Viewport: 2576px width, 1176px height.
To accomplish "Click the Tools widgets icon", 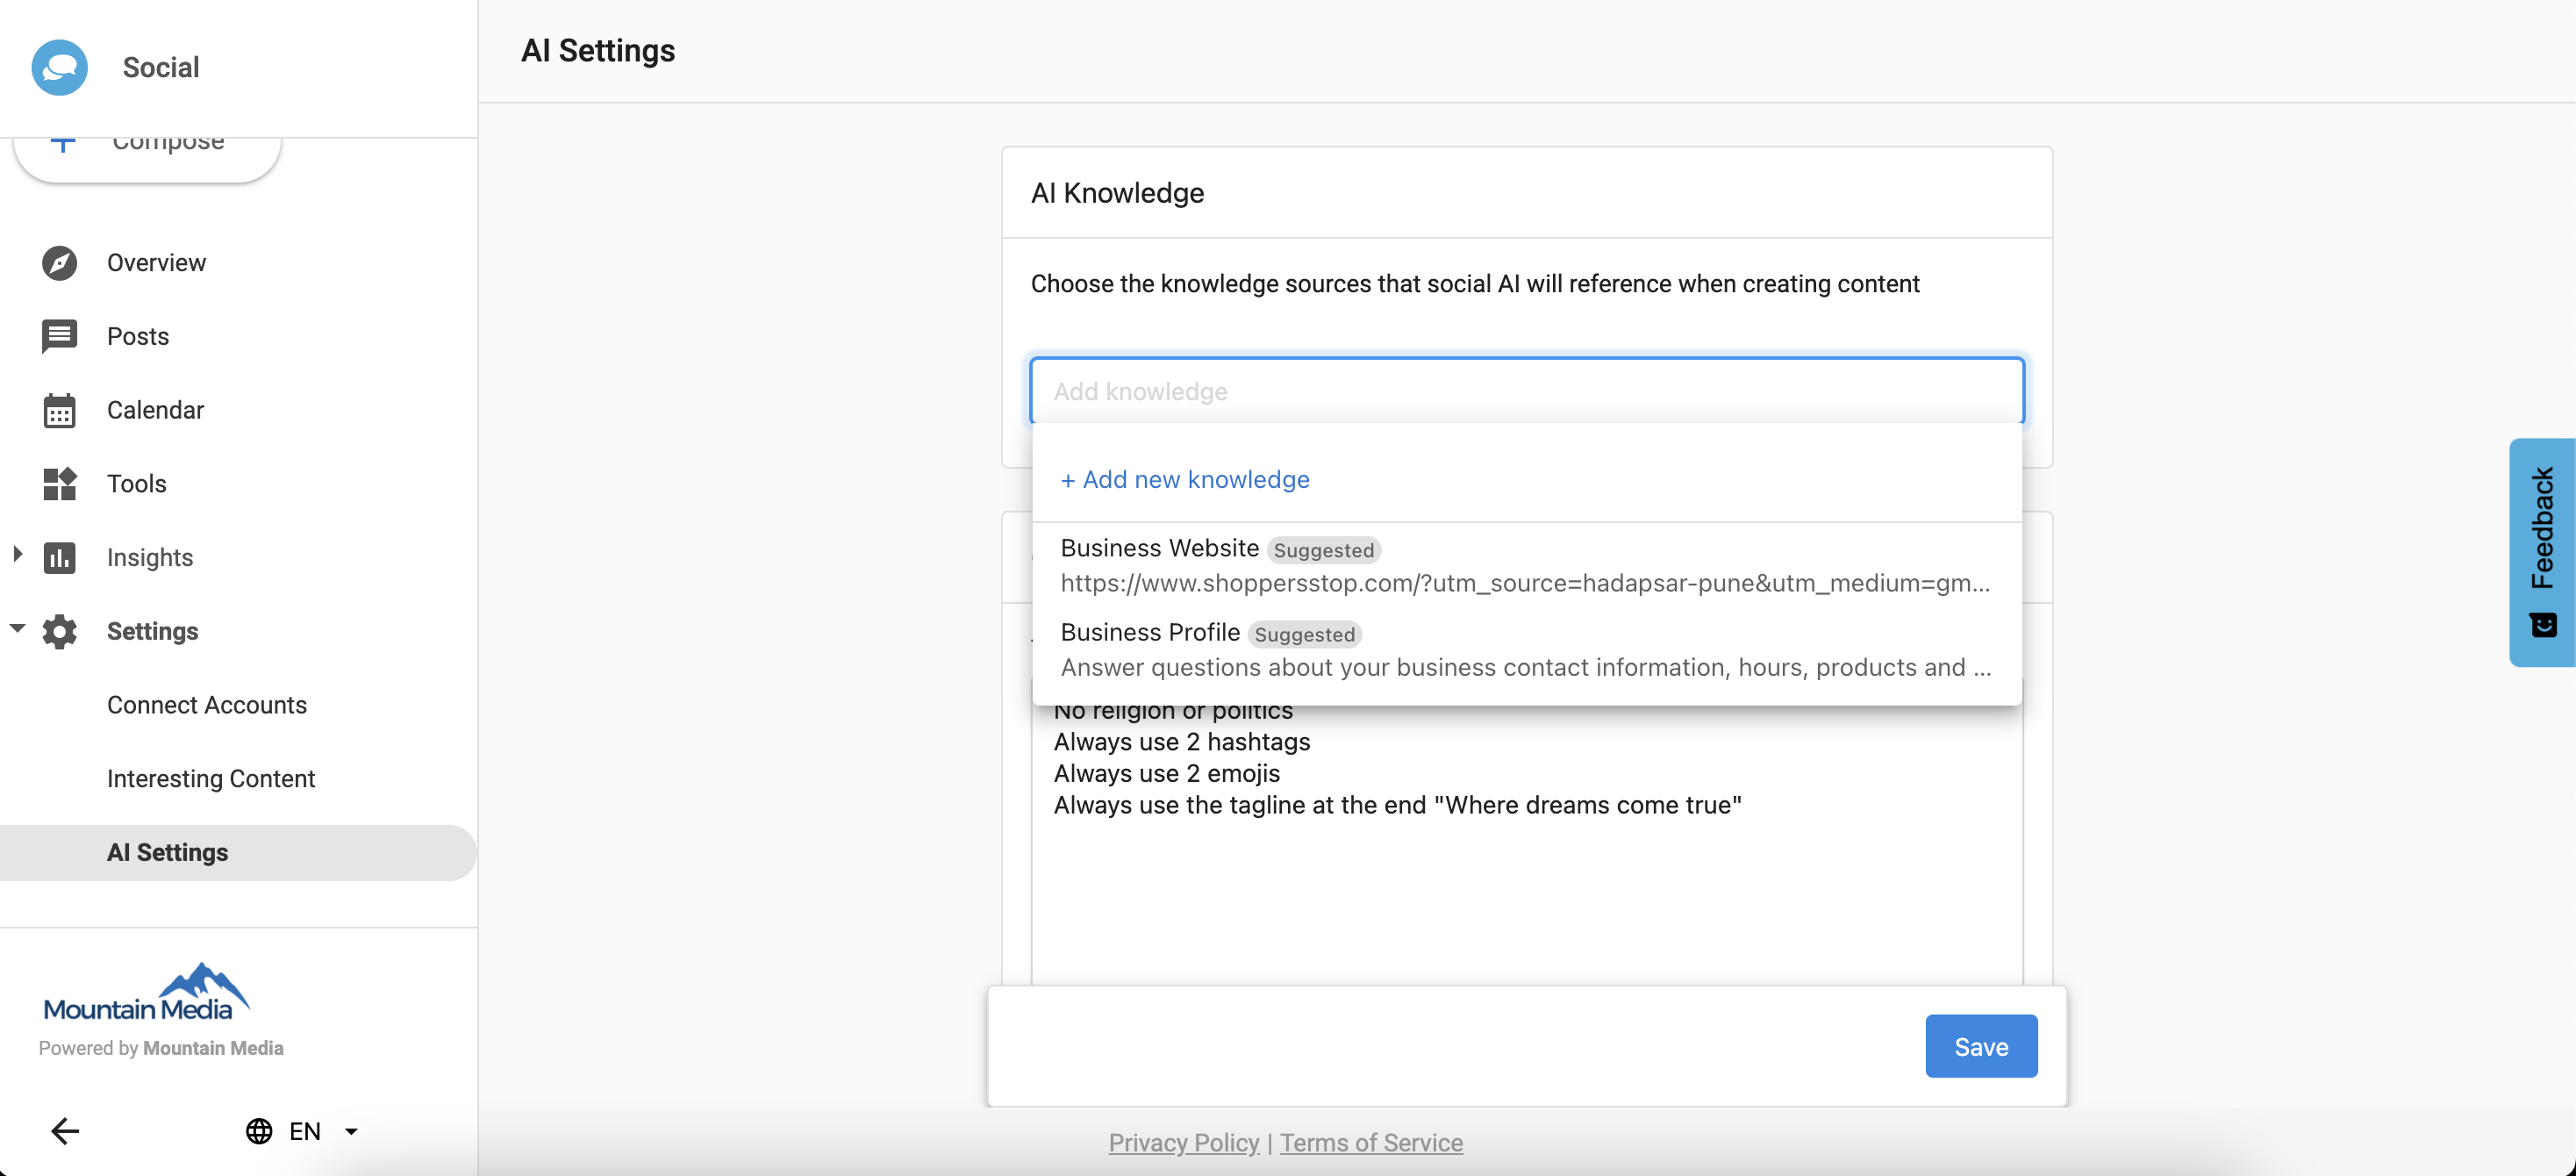I will (x=59, y=484).
